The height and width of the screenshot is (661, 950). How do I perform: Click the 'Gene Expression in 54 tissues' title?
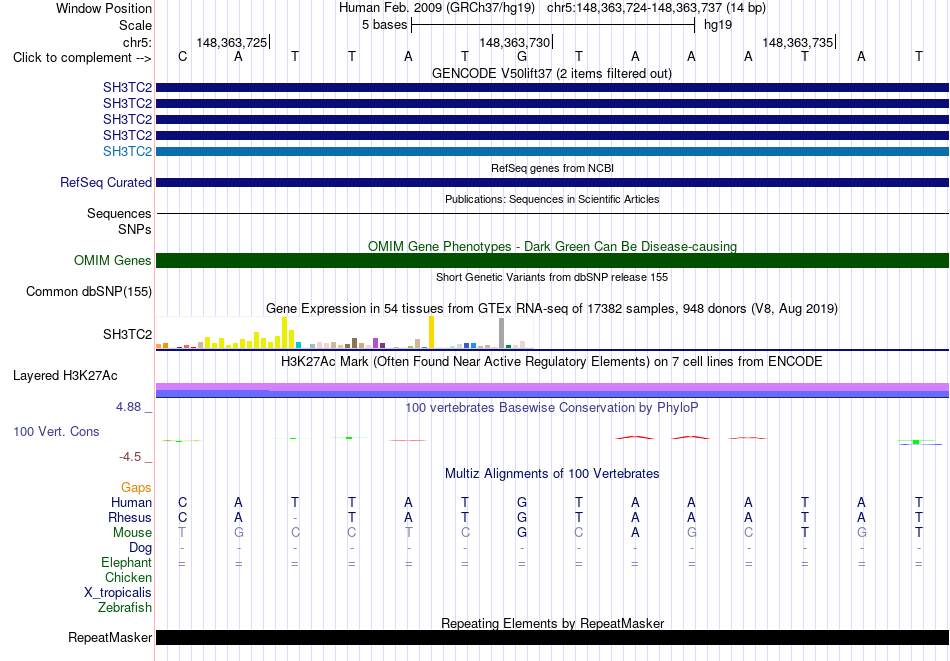coord(552,309)
